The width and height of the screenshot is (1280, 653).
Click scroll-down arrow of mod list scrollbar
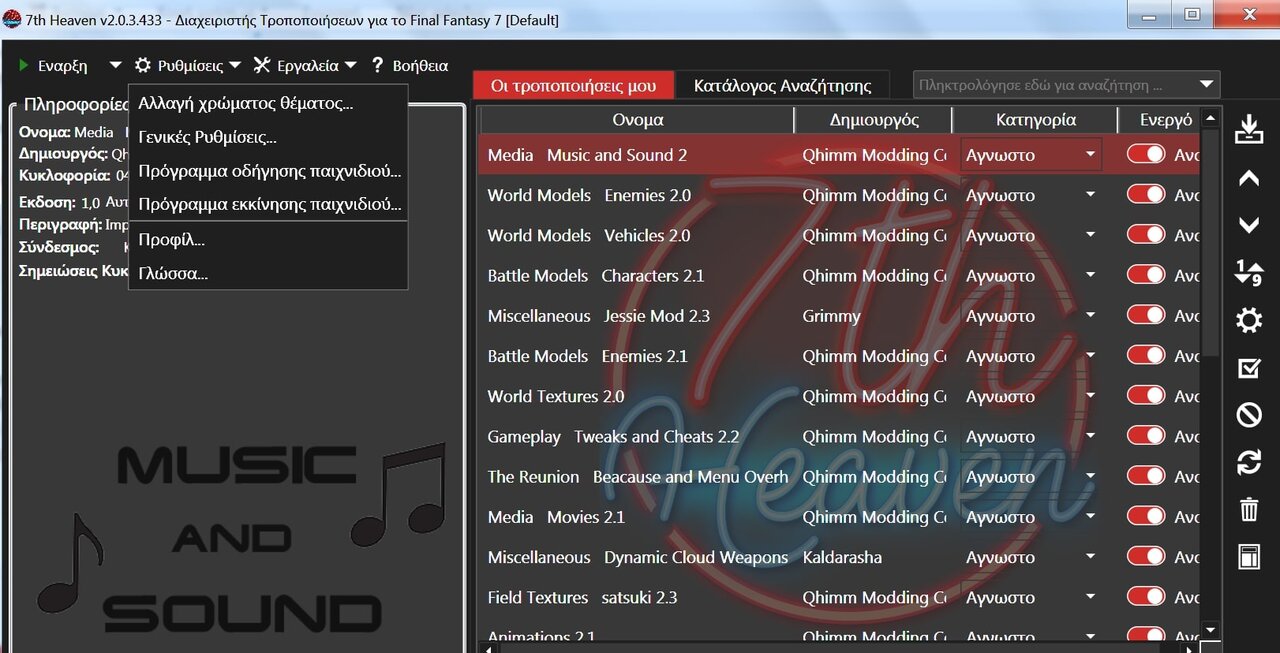tap(1211, 631)
